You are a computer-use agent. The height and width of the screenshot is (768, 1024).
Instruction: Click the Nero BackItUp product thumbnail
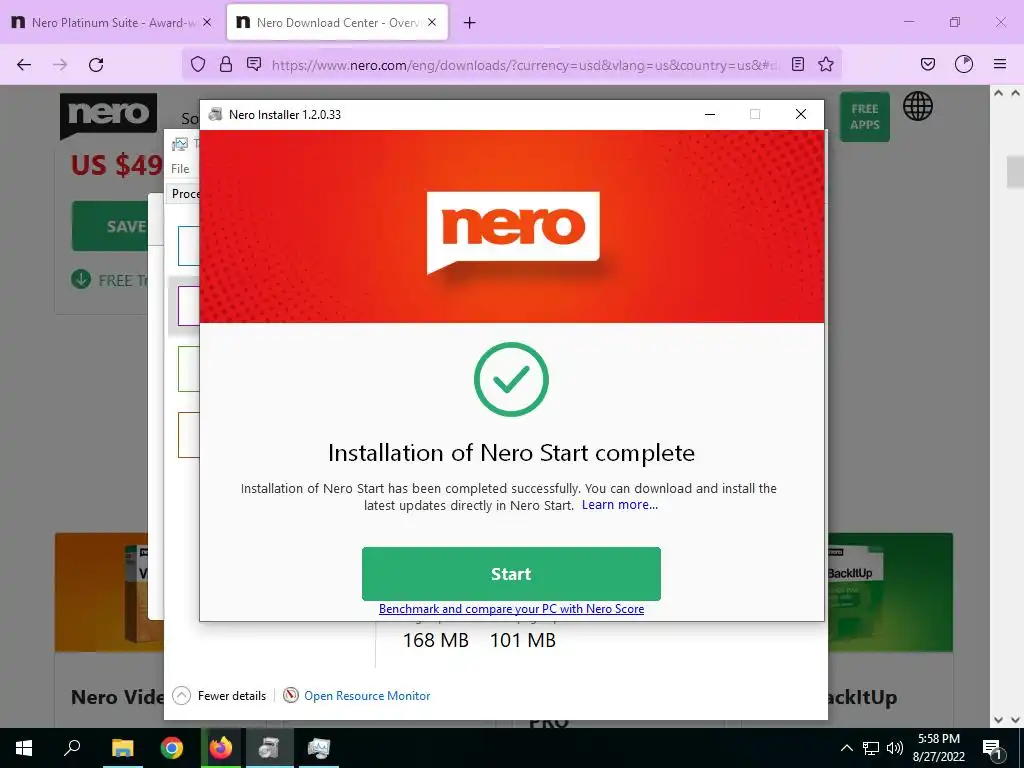[x=890, y=592]
